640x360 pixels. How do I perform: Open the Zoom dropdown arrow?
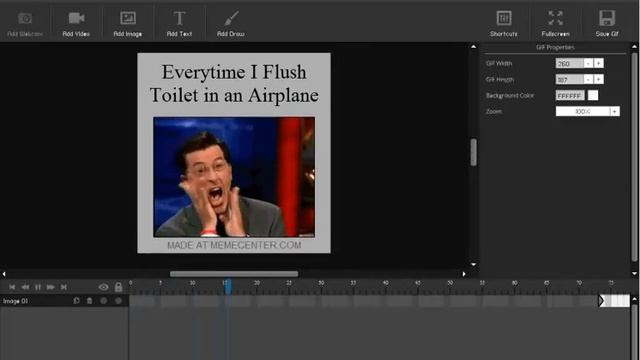pyautogui.click(x=615, y=111)
